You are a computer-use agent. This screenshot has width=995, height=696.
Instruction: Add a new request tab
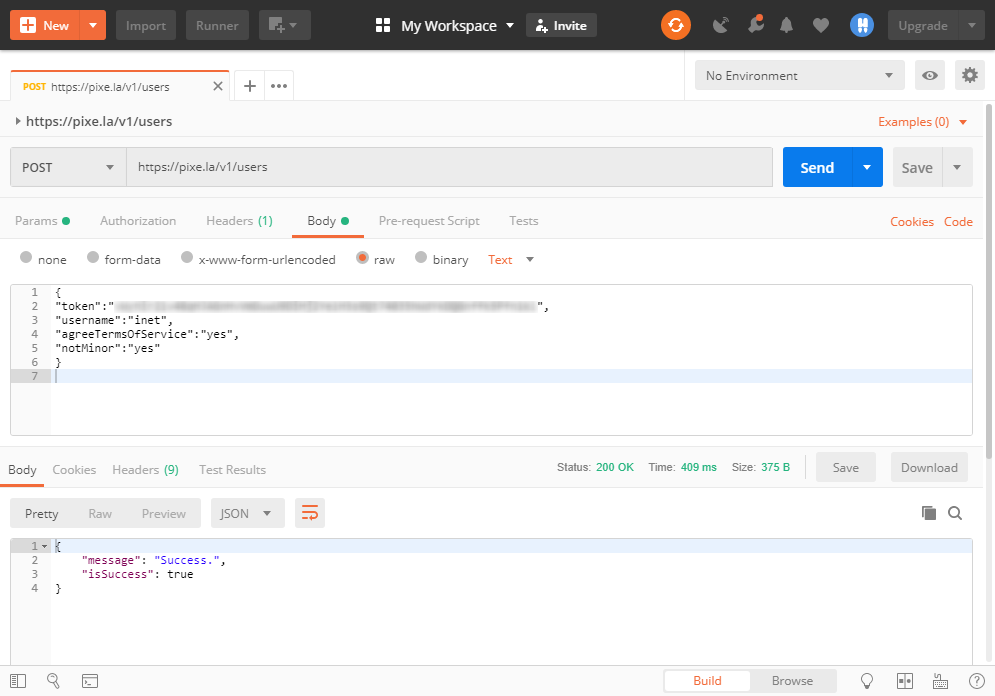250,86
